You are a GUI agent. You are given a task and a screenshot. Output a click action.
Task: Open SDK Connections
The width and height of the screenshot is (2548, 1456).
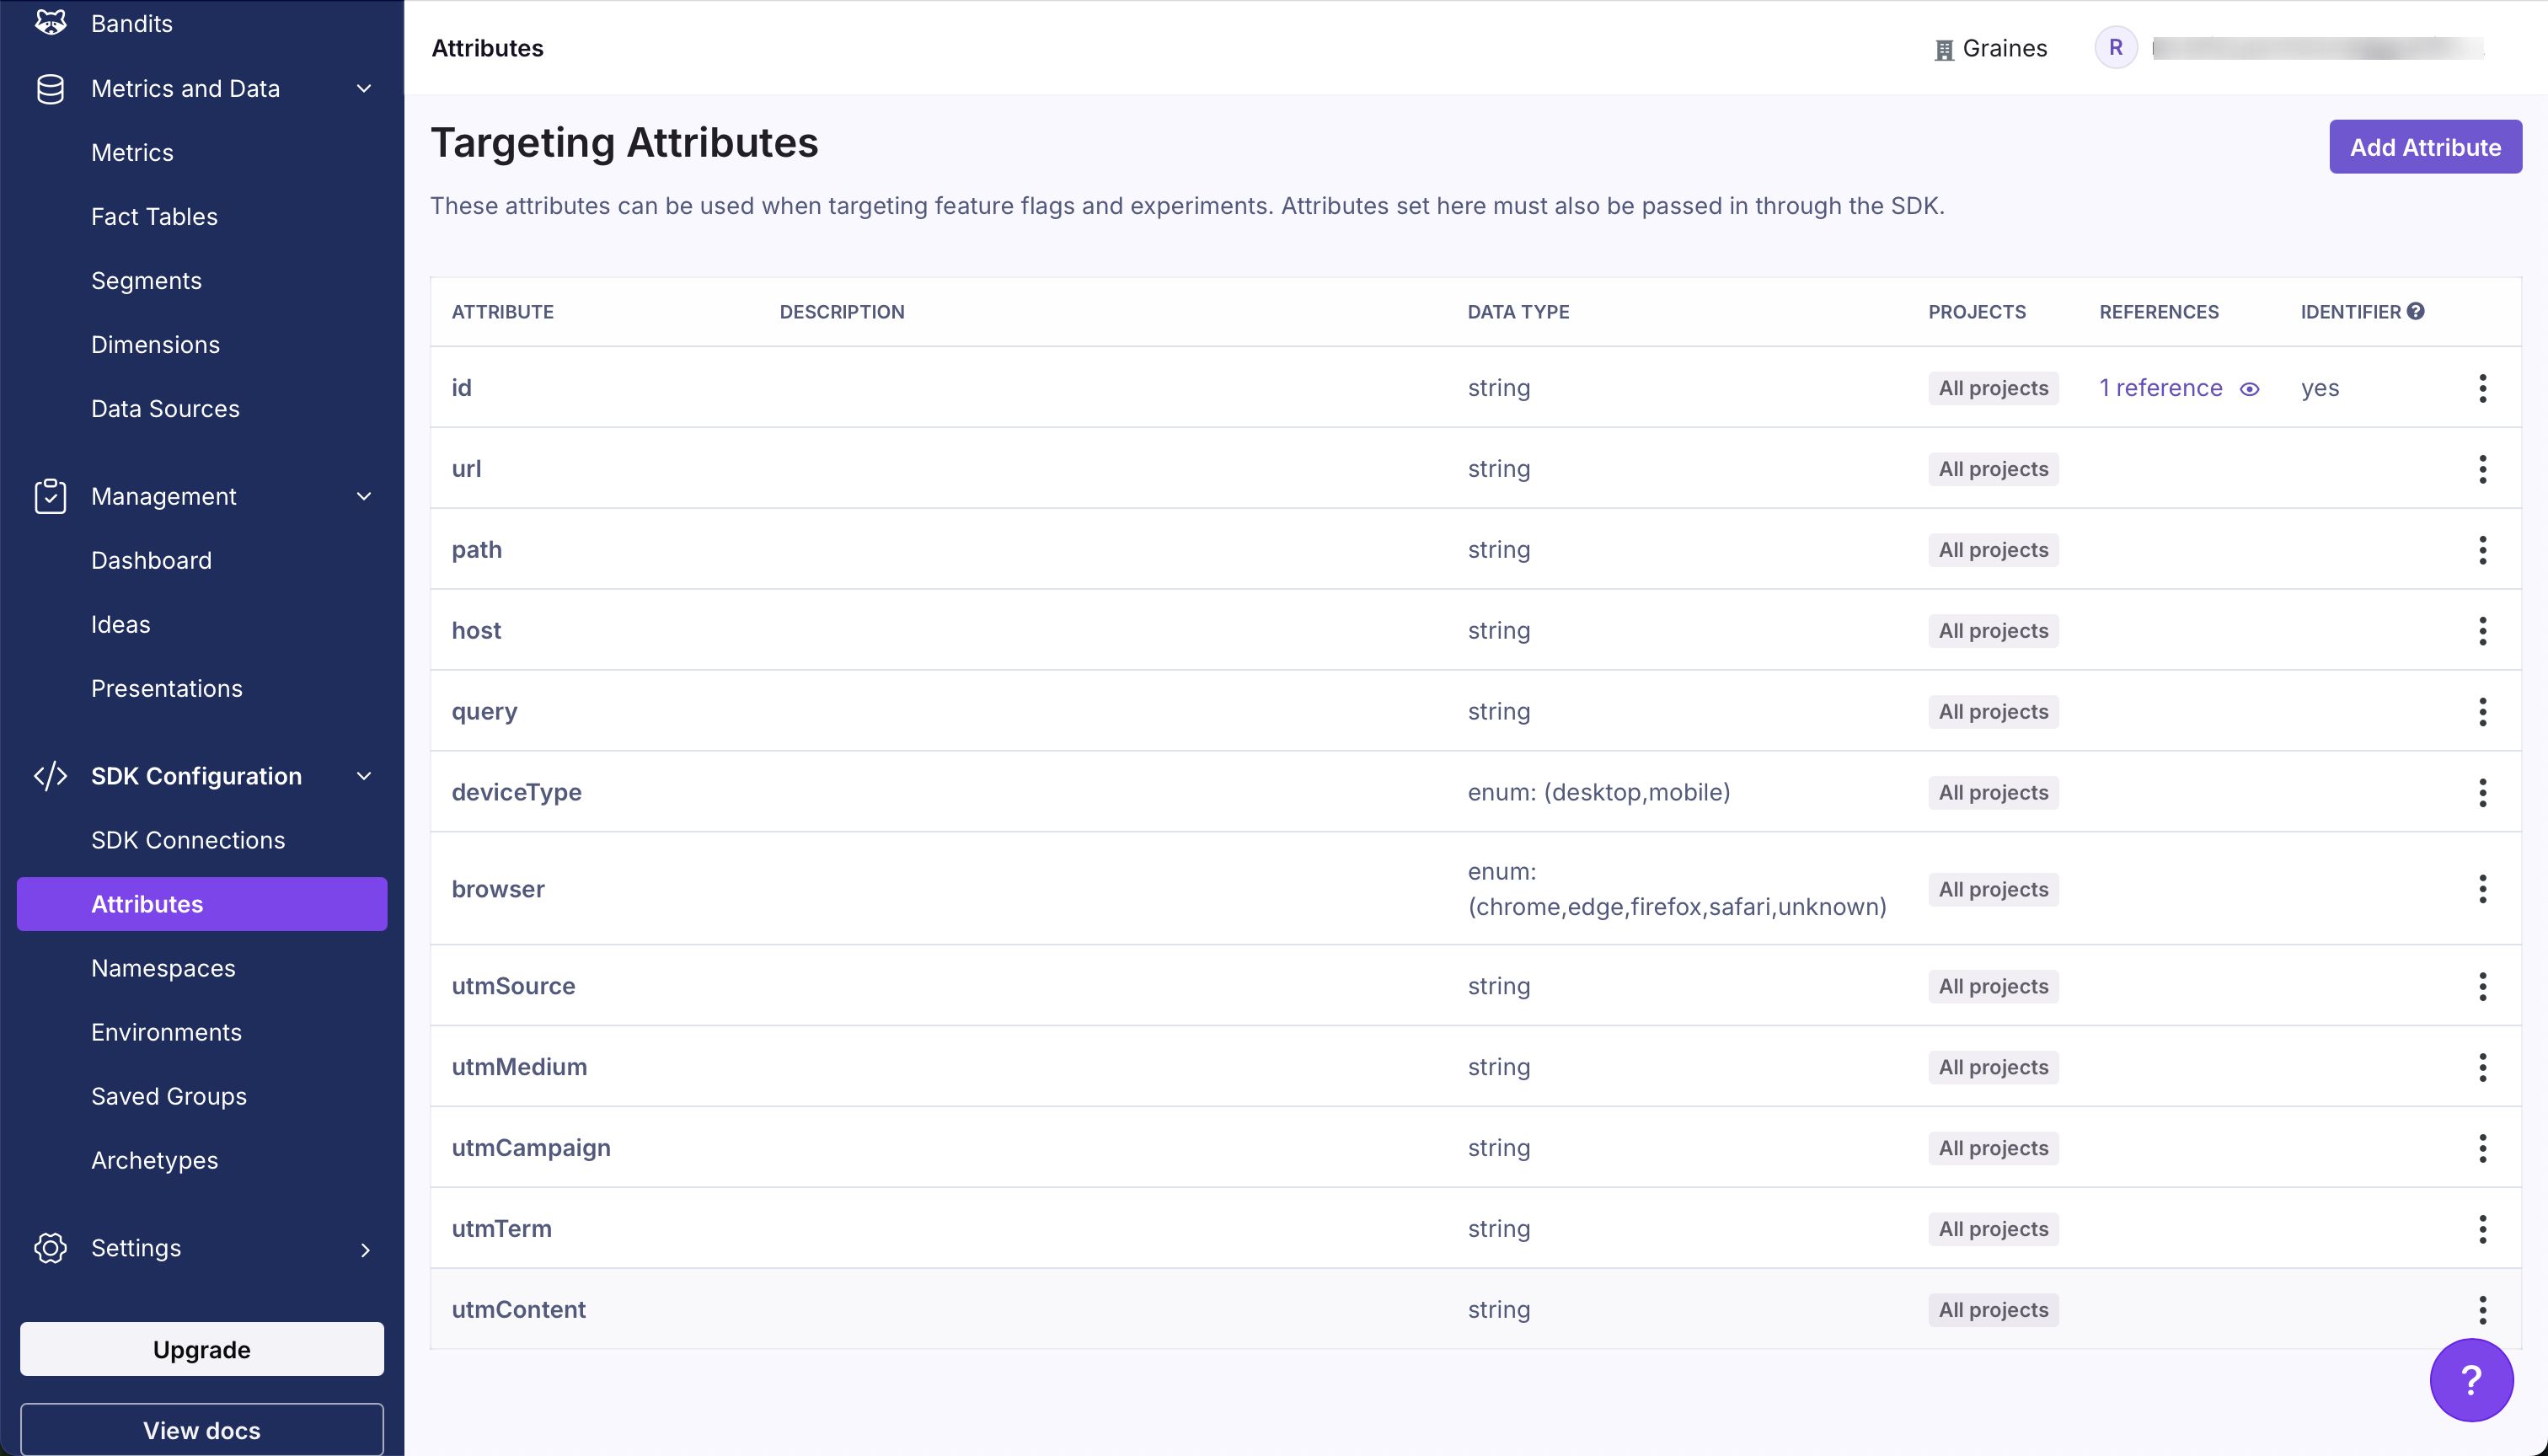188,840
